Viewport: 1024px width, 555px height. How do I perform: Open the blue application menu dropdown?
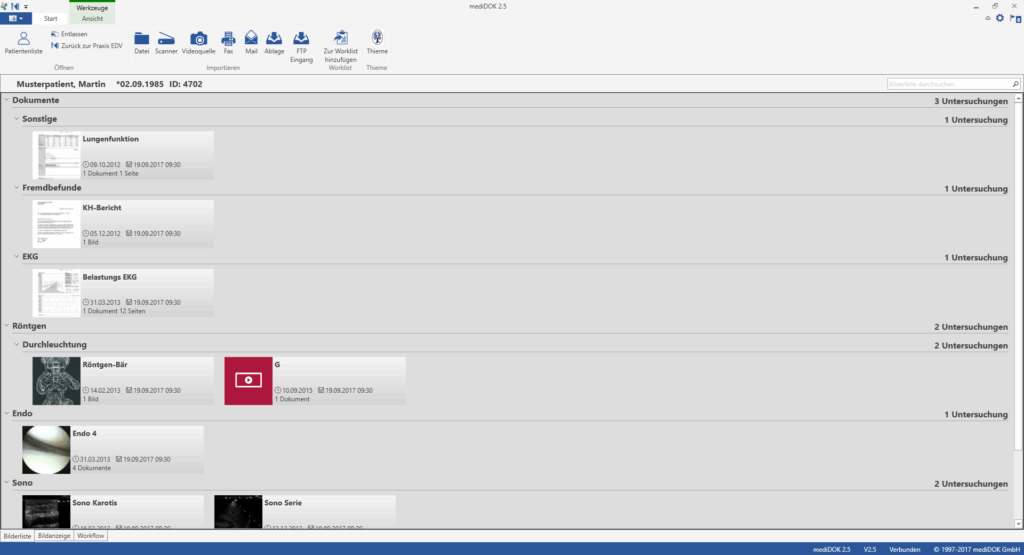(x=19, y=18)
